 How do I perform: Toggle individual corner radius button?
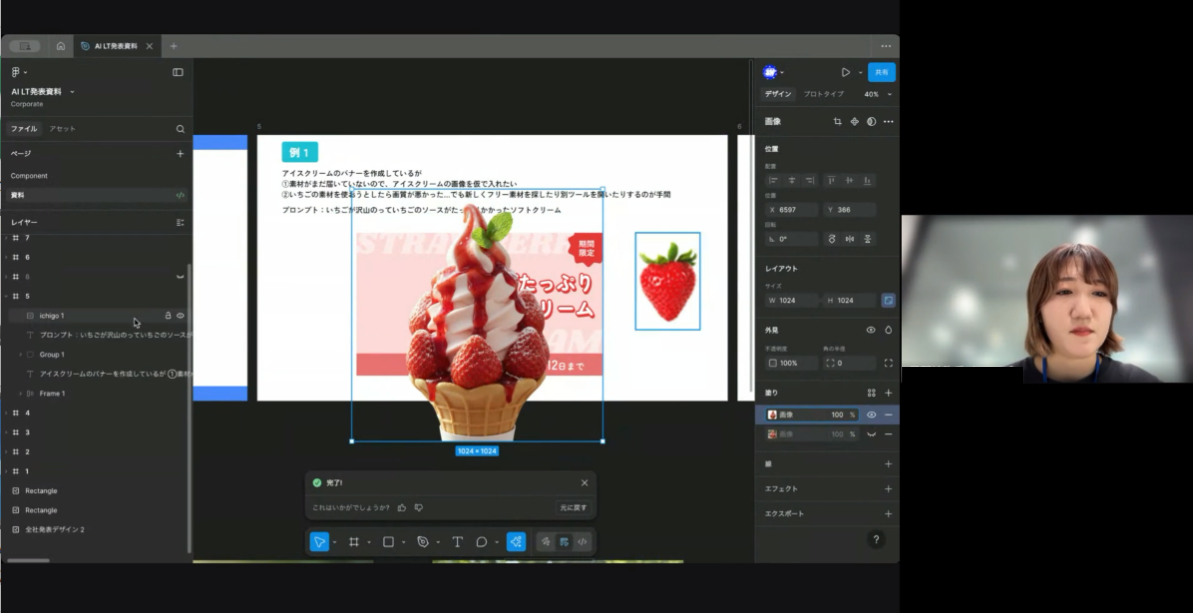(x=888, y=364)
